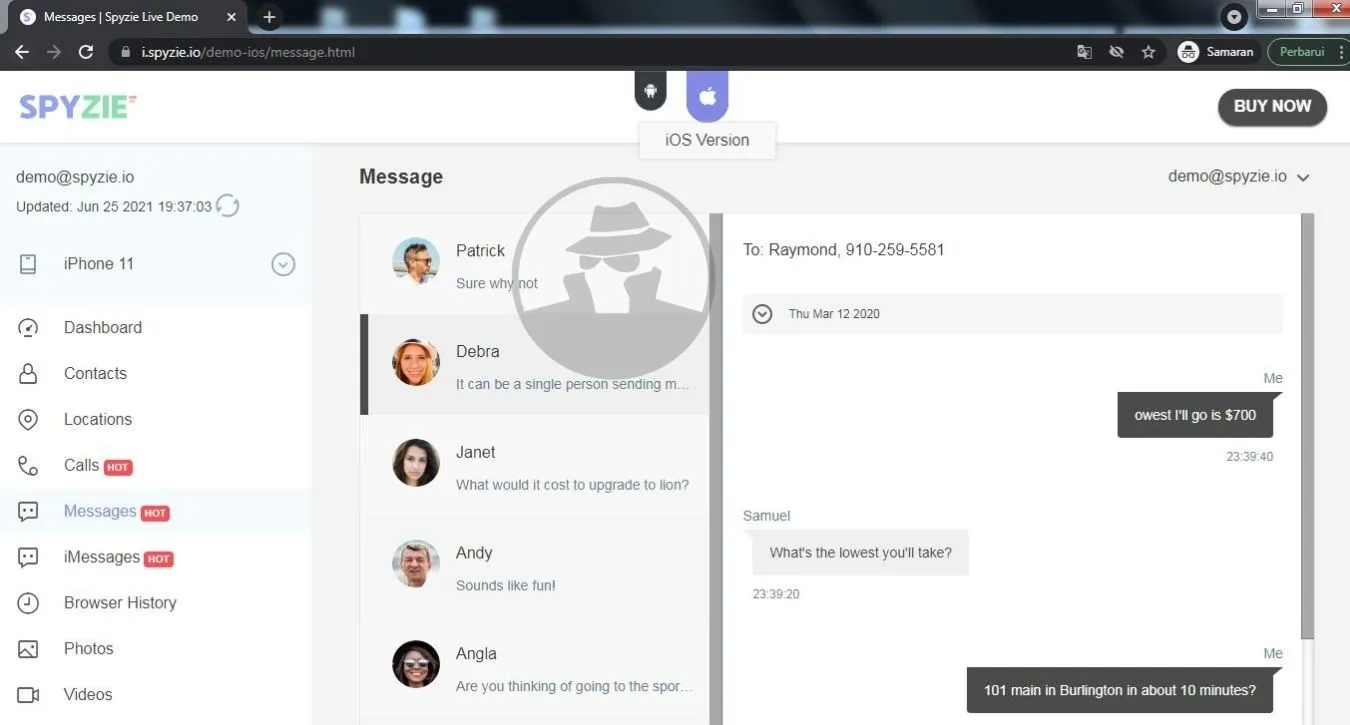The width and height of the screenshot is (1350, 725).
Task: Click the refresh sync icon beside Updated time
Action: (228, 206)
